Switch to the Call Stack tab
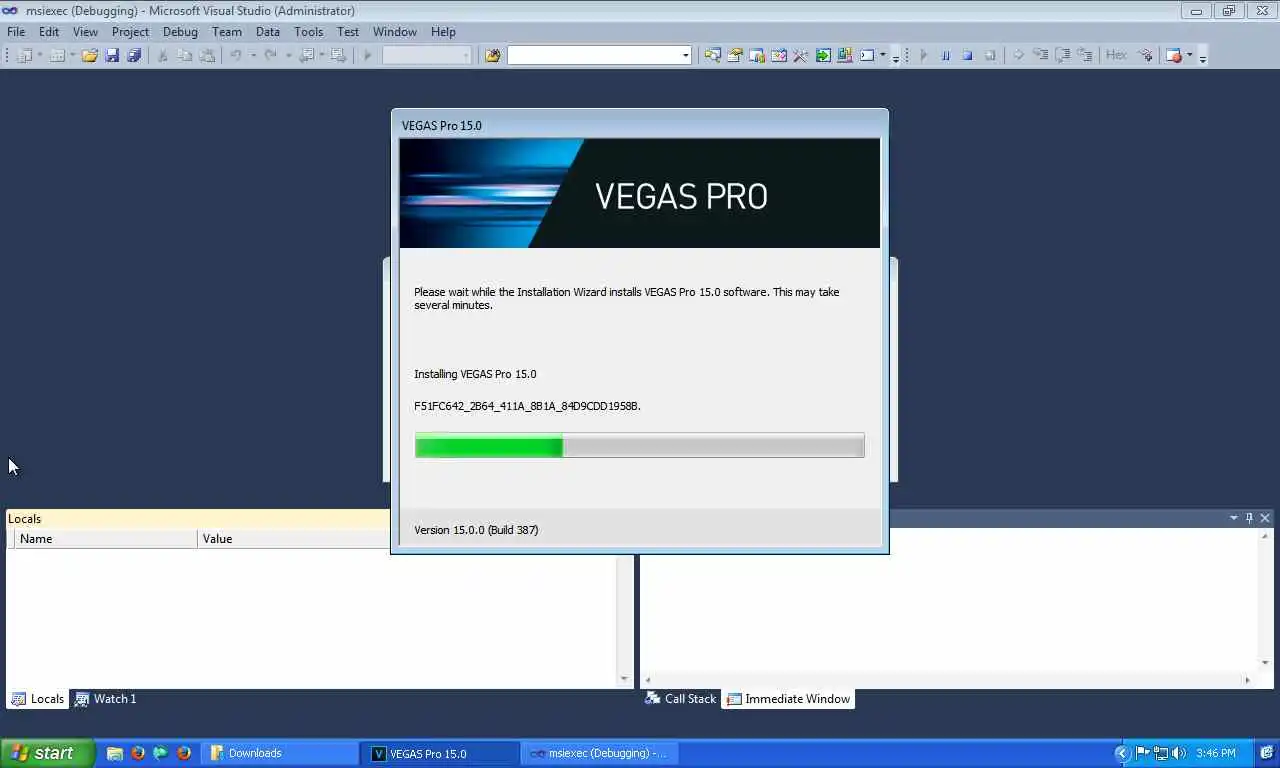Image resolution: width=1280 pixels, height=768 pixels. [x=681, y=699]
